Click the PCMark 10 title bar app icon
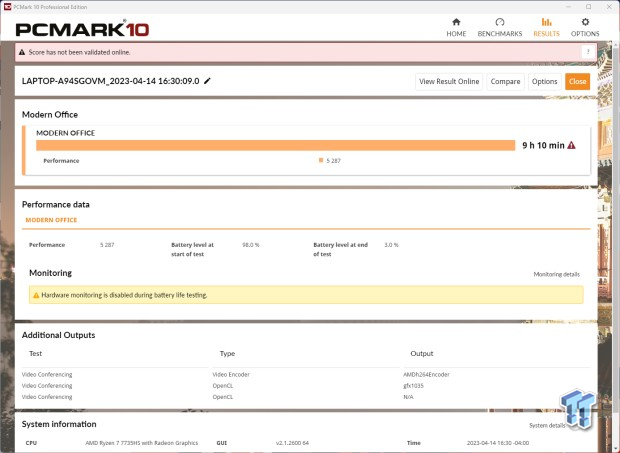This screenshot has width=620, height=453. (x=7, y=7)
